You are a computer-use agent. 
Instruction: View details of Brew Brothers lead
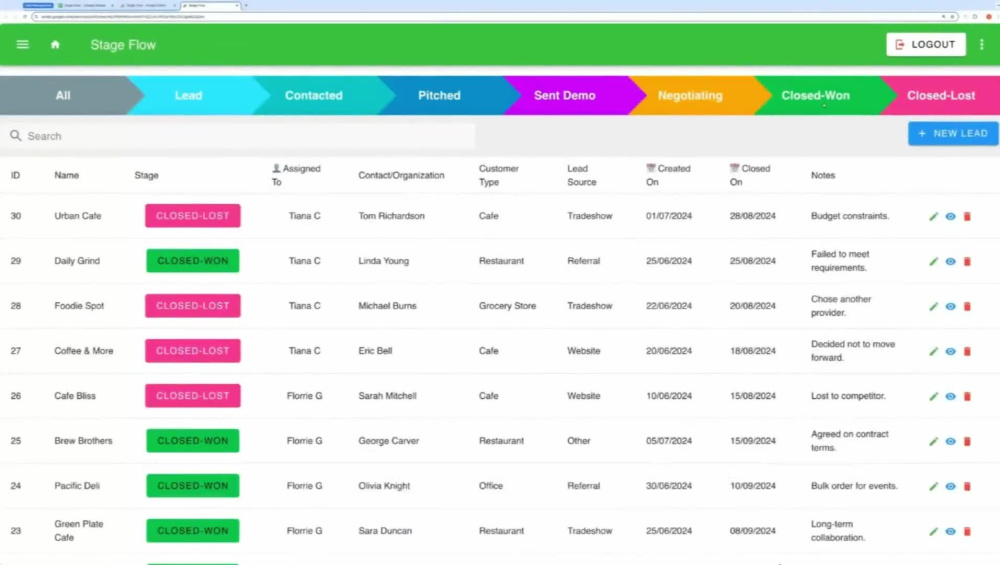point(950,441)
